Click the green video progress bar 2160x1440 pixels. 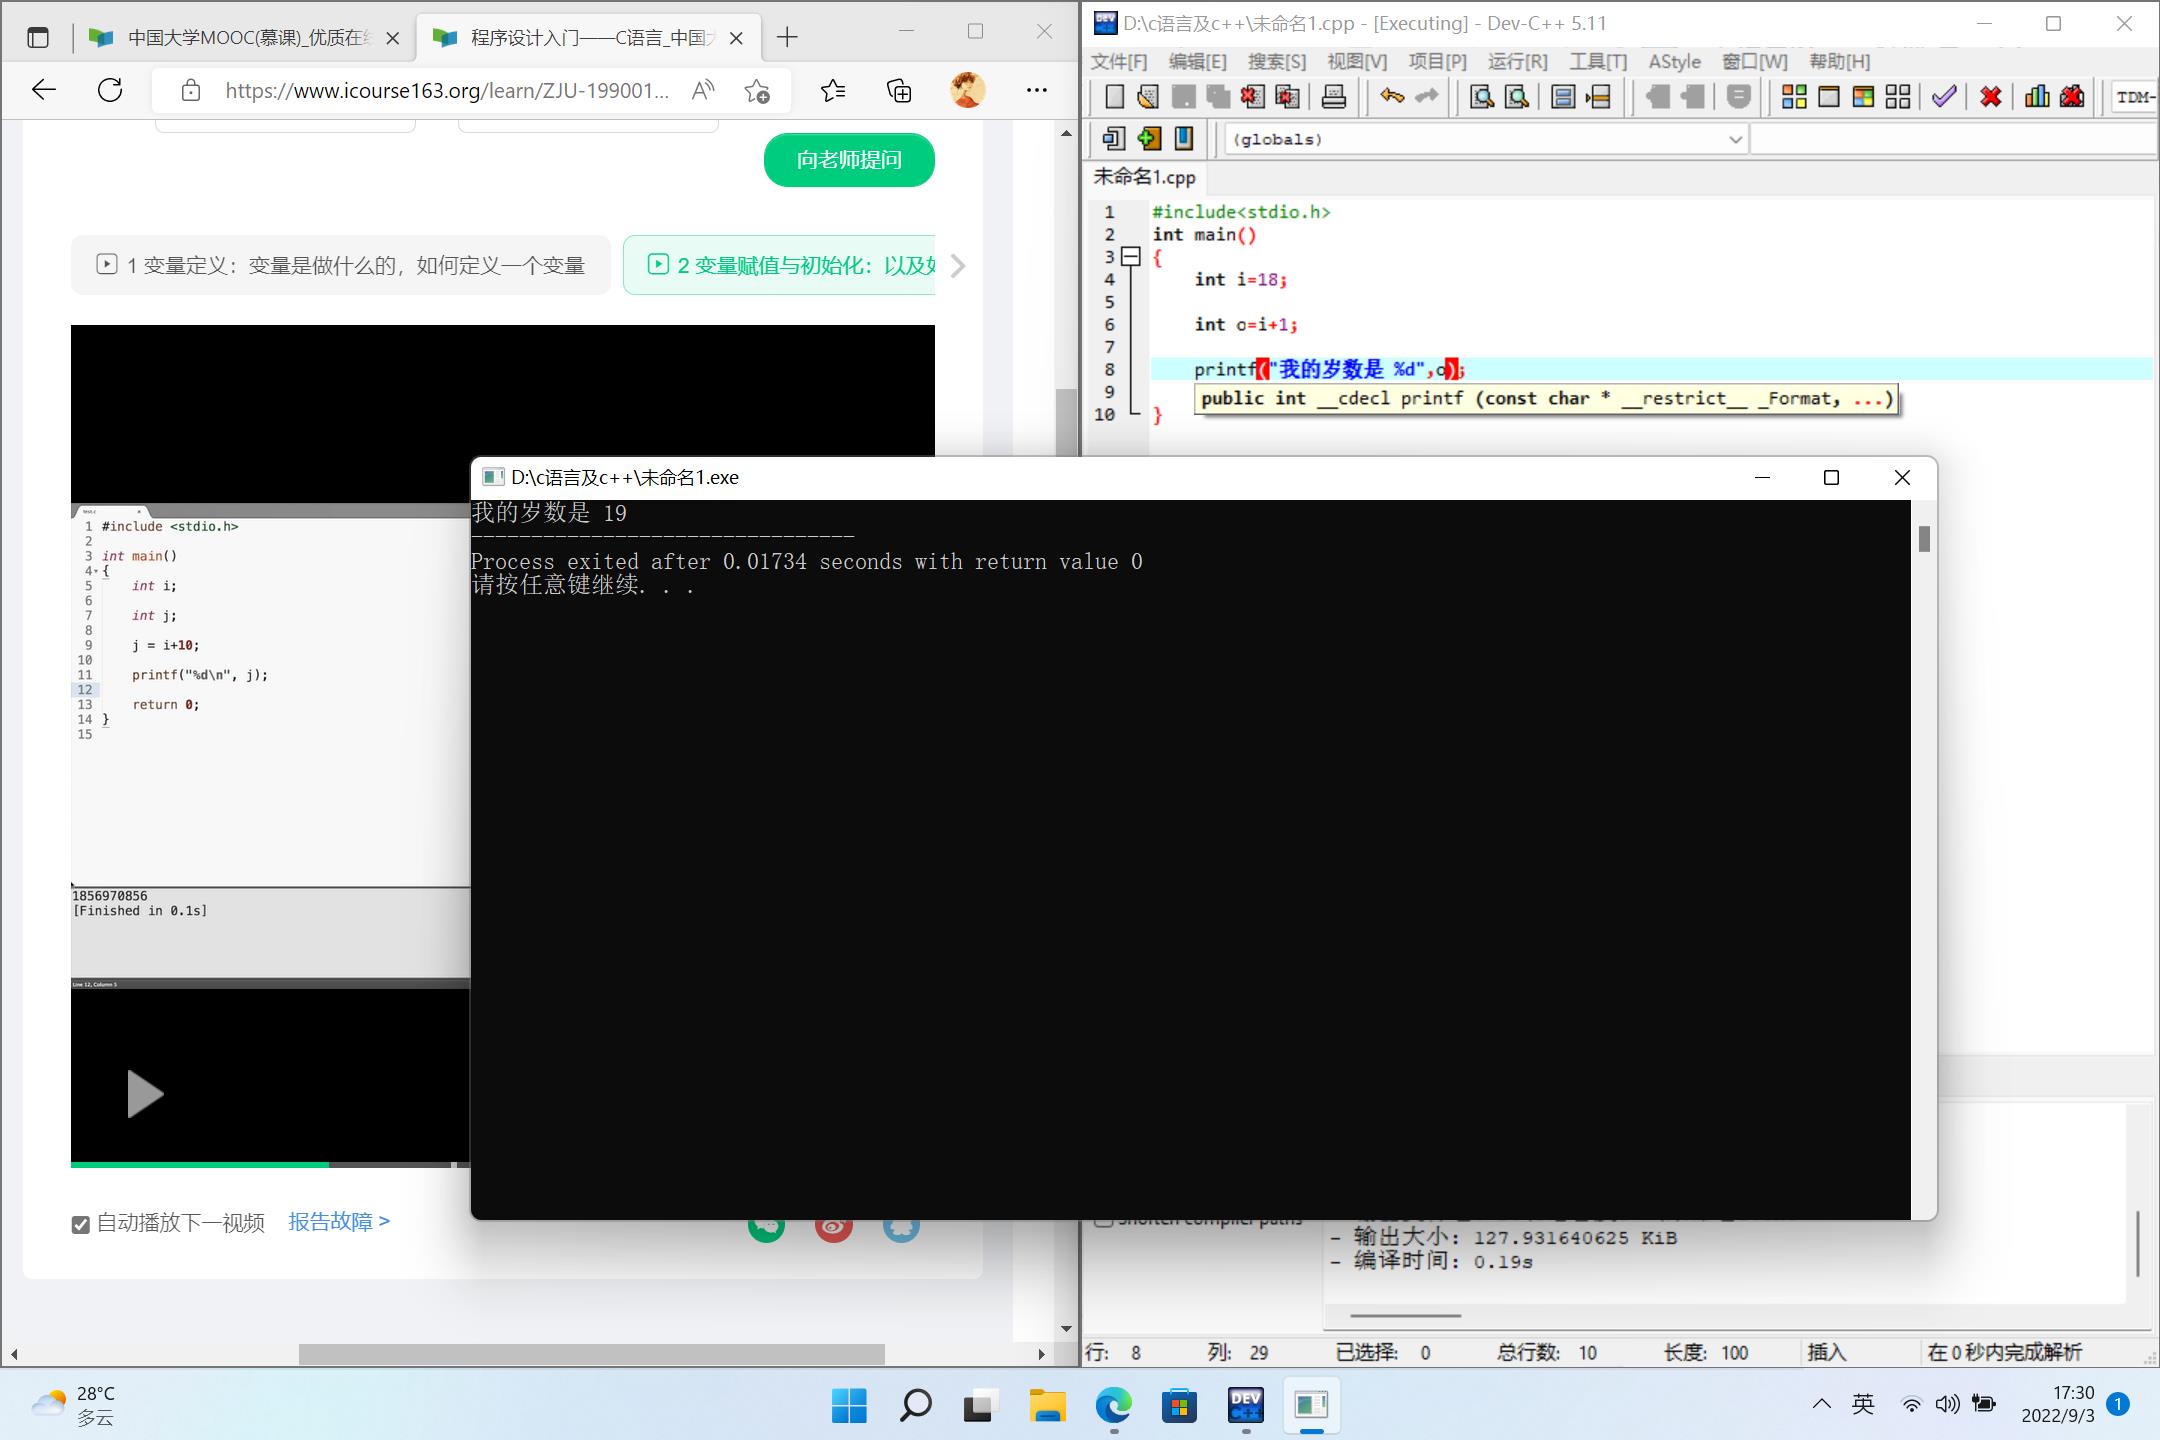(200, 1163)
